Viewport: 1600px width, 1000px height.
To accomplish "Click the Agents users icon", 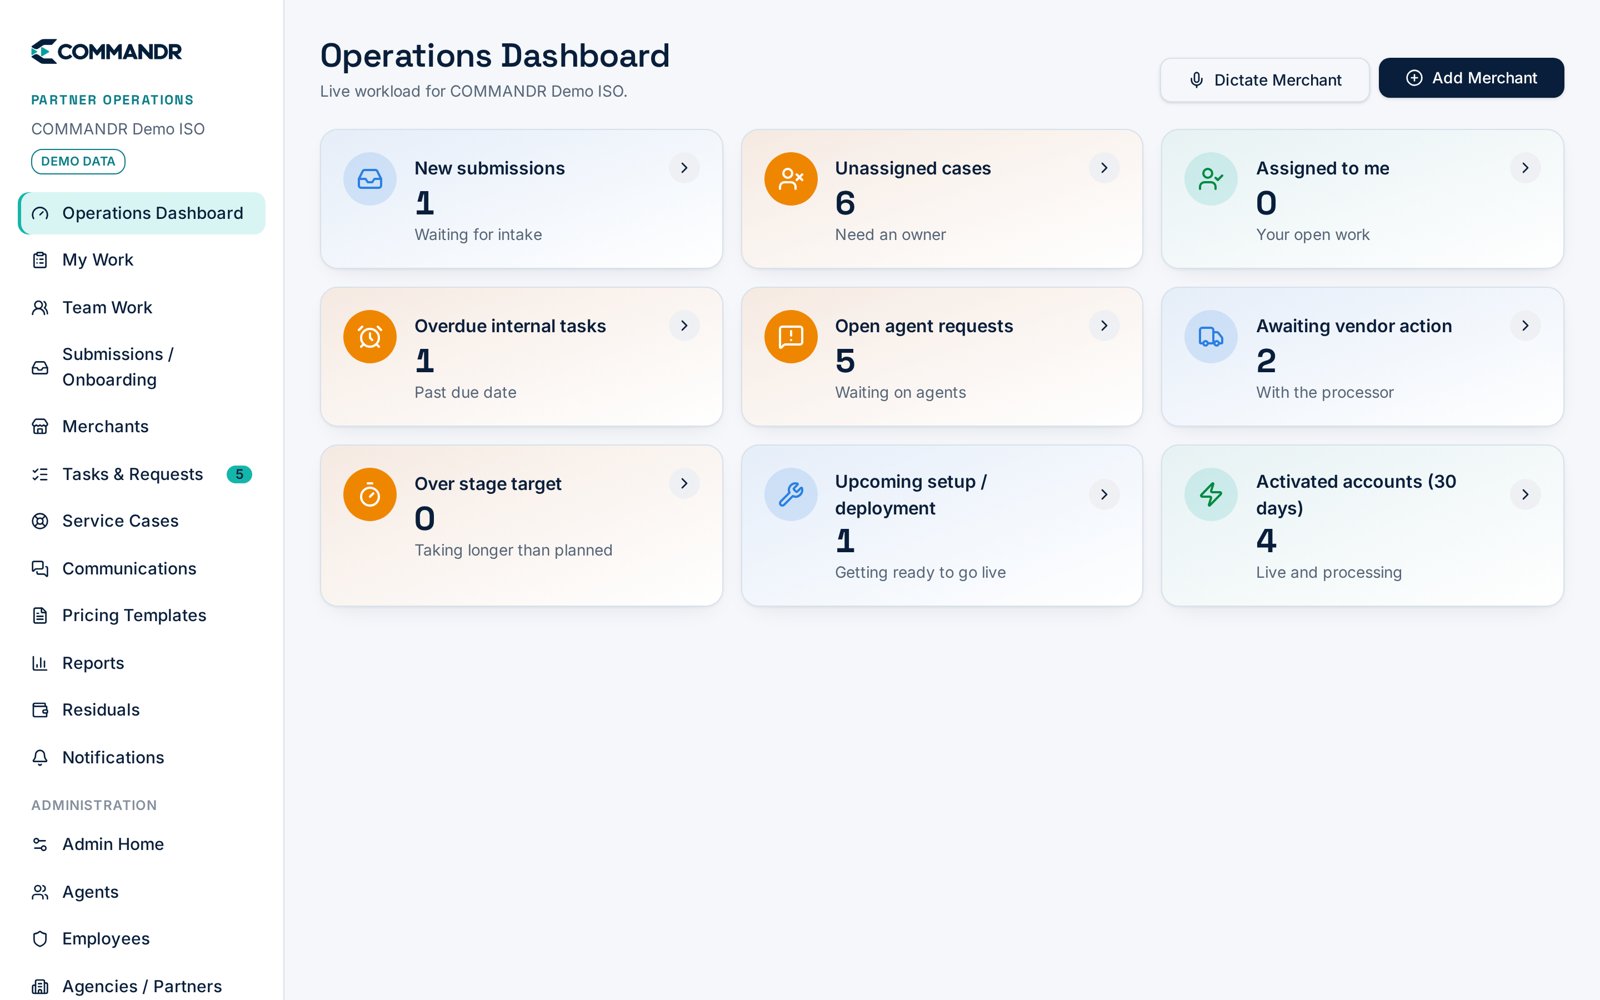I will coord(40,892).
